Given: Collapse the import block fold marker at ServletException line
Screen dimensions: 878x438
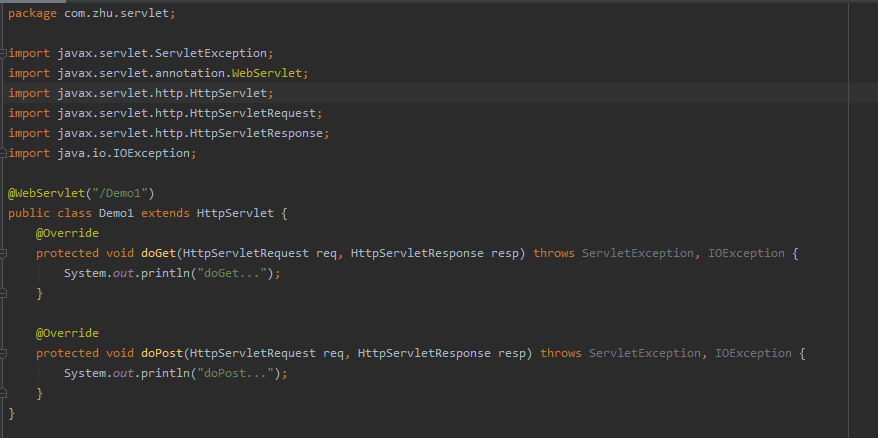Looking at the screenshot, I should tap(3, 53).
